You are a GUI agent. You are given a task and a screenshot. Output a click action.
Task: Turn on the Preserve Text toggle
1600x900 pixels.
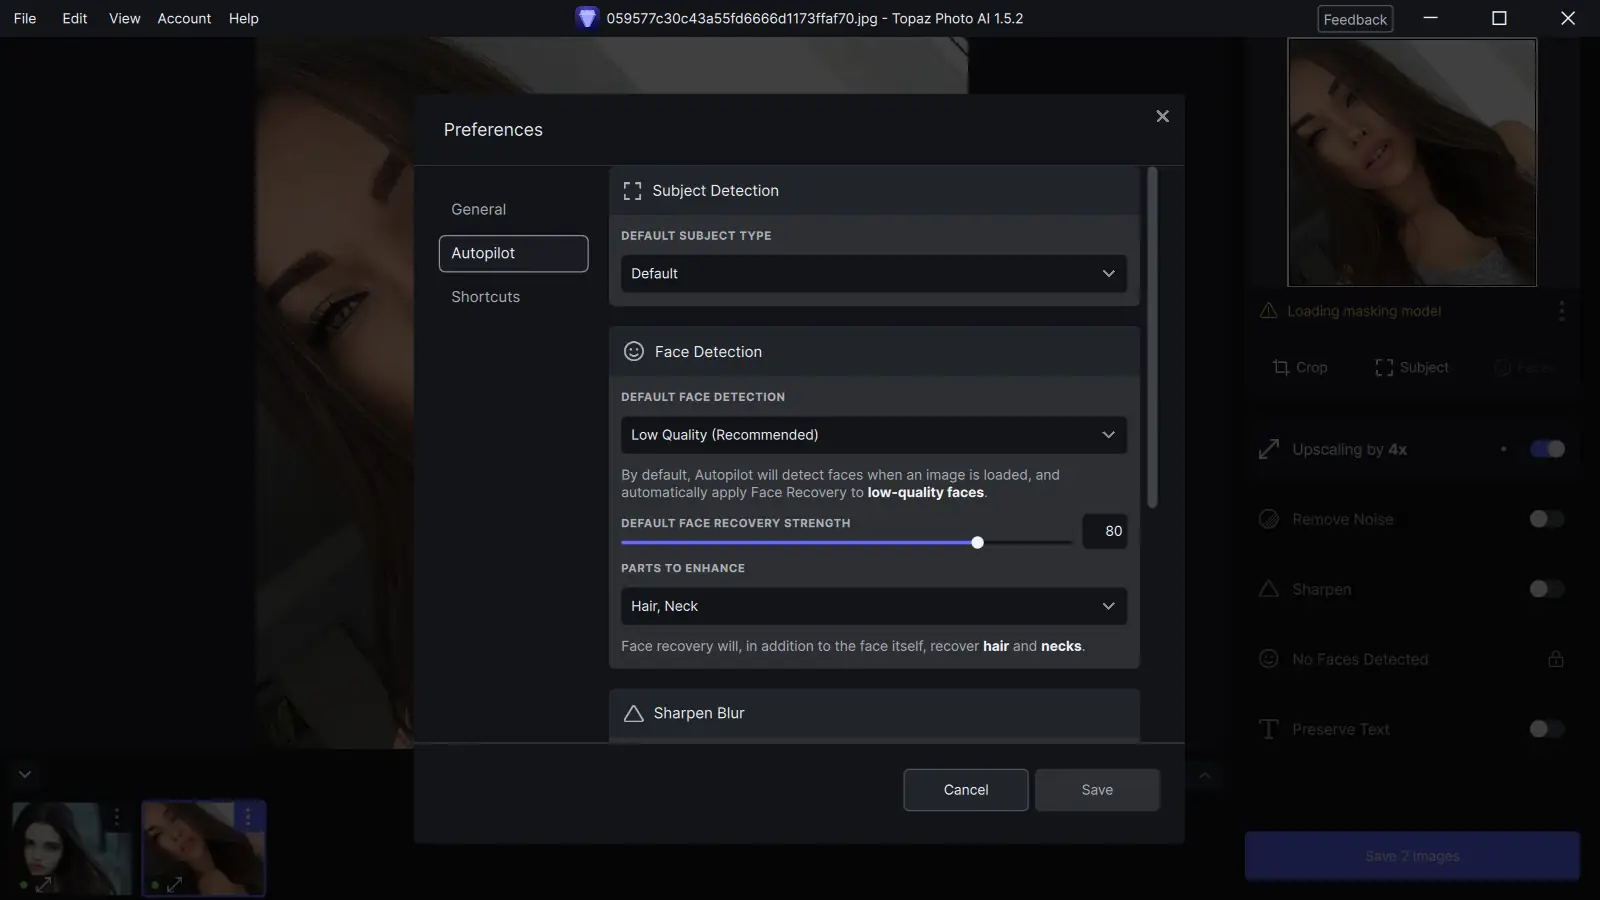point(1547,729)
